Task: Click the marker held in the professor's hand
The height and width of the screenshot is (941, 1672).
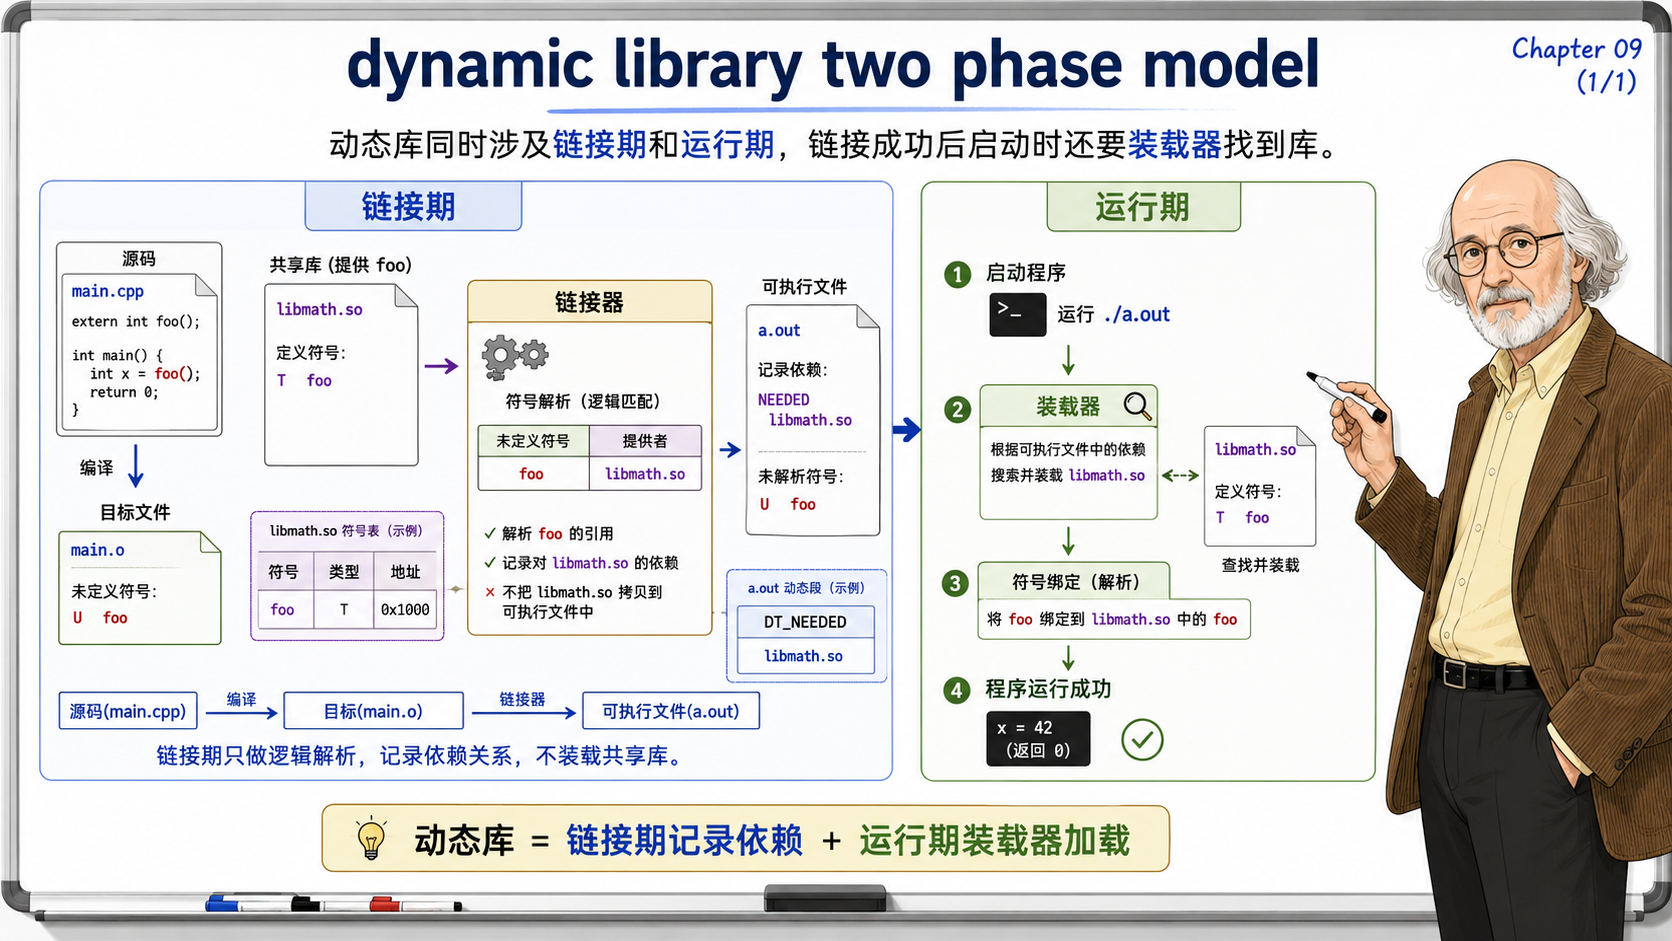Action: tap(1346, 396)
